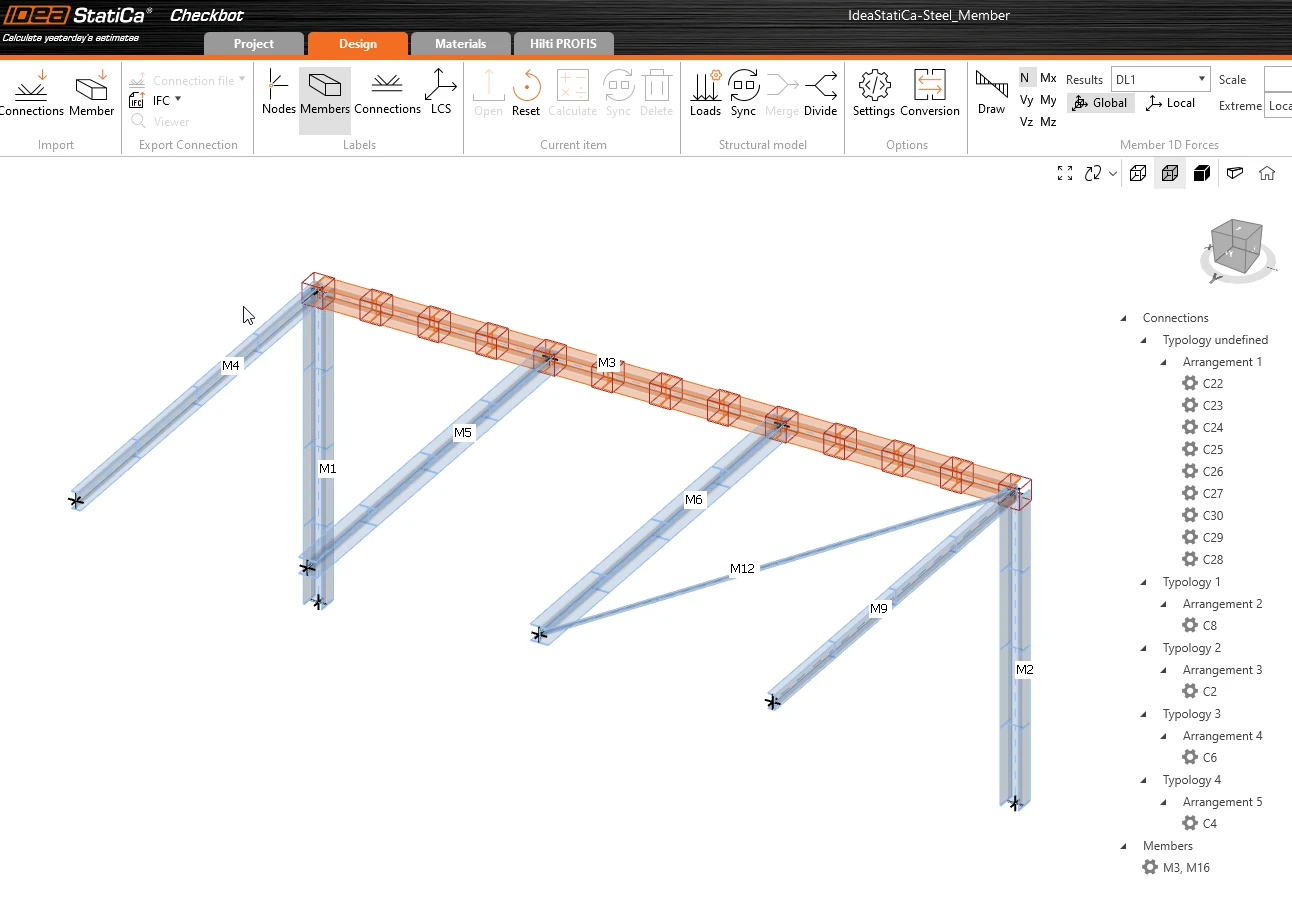Click the Reset current item icon
Viewport: 1292px width, 907px height.
pos(526,93)
